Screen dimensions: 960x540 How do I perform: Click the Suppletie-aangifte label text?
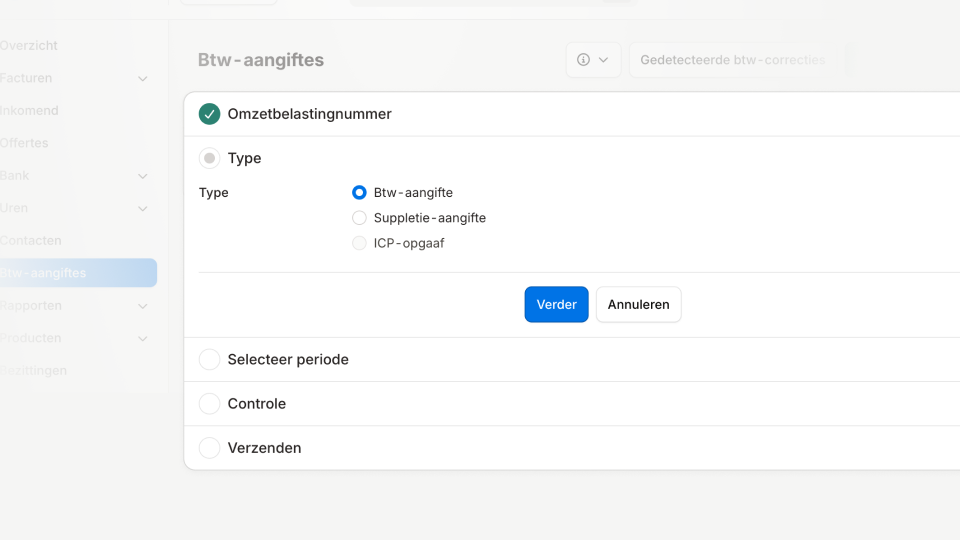click(430, 218)
